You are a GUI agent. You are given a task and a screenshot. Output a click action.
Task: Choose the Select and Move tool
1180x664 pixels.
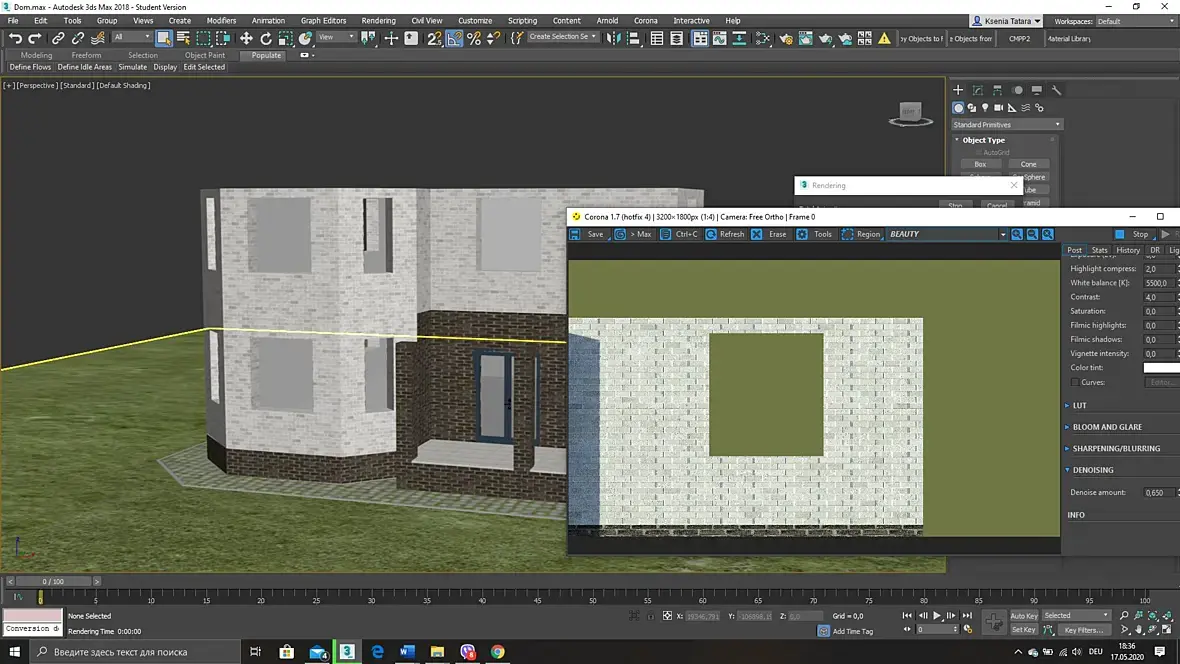click(x=246, y=38)
